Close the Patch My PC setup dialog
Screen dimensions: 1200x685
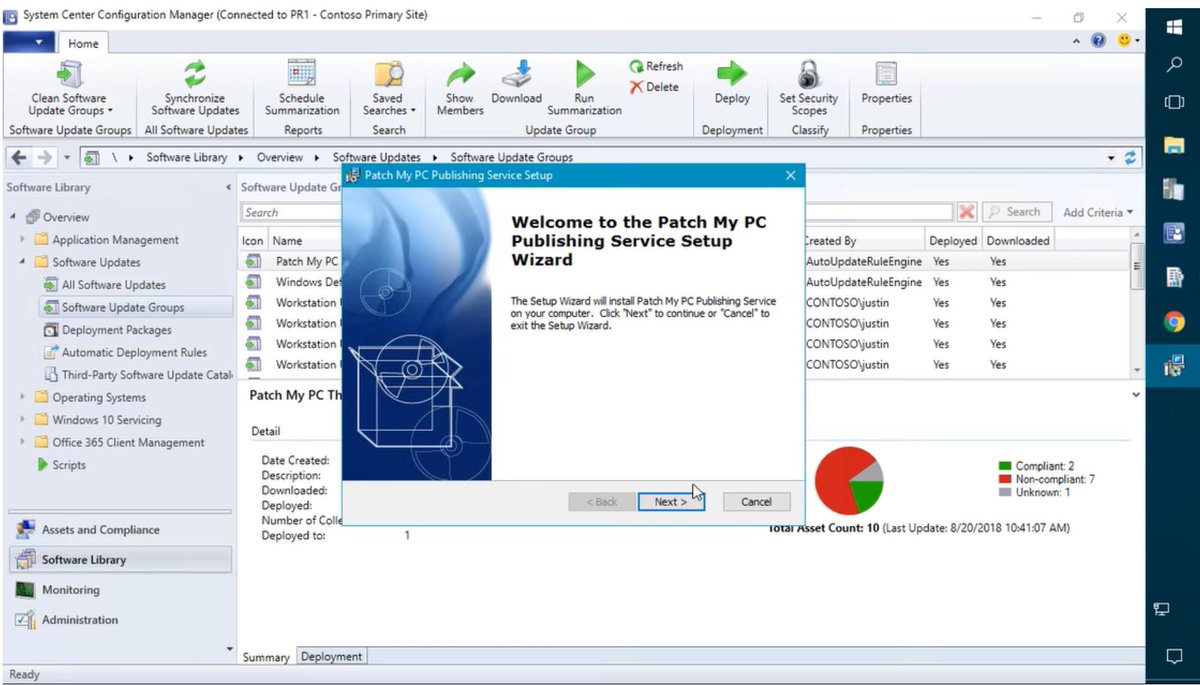click(x=791, y=175)
